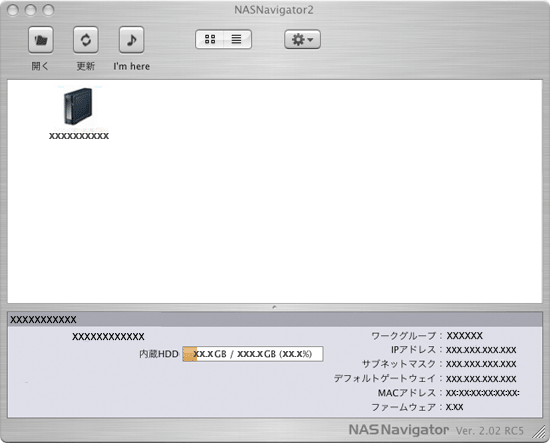Click the NAS Navigator logo in the footer
The width and height of the screenshot is (550, 443).
tap(399, 430)
